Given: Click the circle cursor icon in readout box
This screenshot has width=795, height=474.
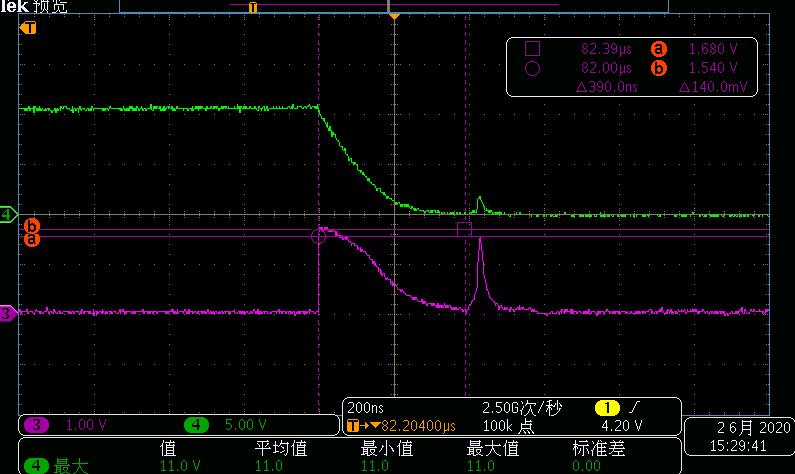Looking at the screenshot, I should (x=532, y=68).
